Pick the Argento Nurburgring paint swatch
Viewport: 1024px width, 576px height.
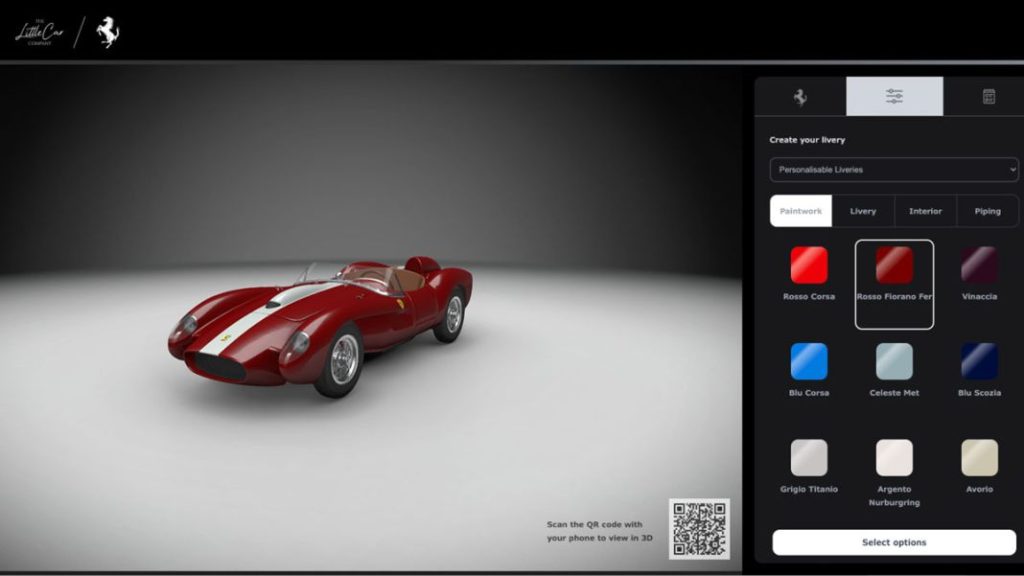pyautogui.click(x=894, y=457)
